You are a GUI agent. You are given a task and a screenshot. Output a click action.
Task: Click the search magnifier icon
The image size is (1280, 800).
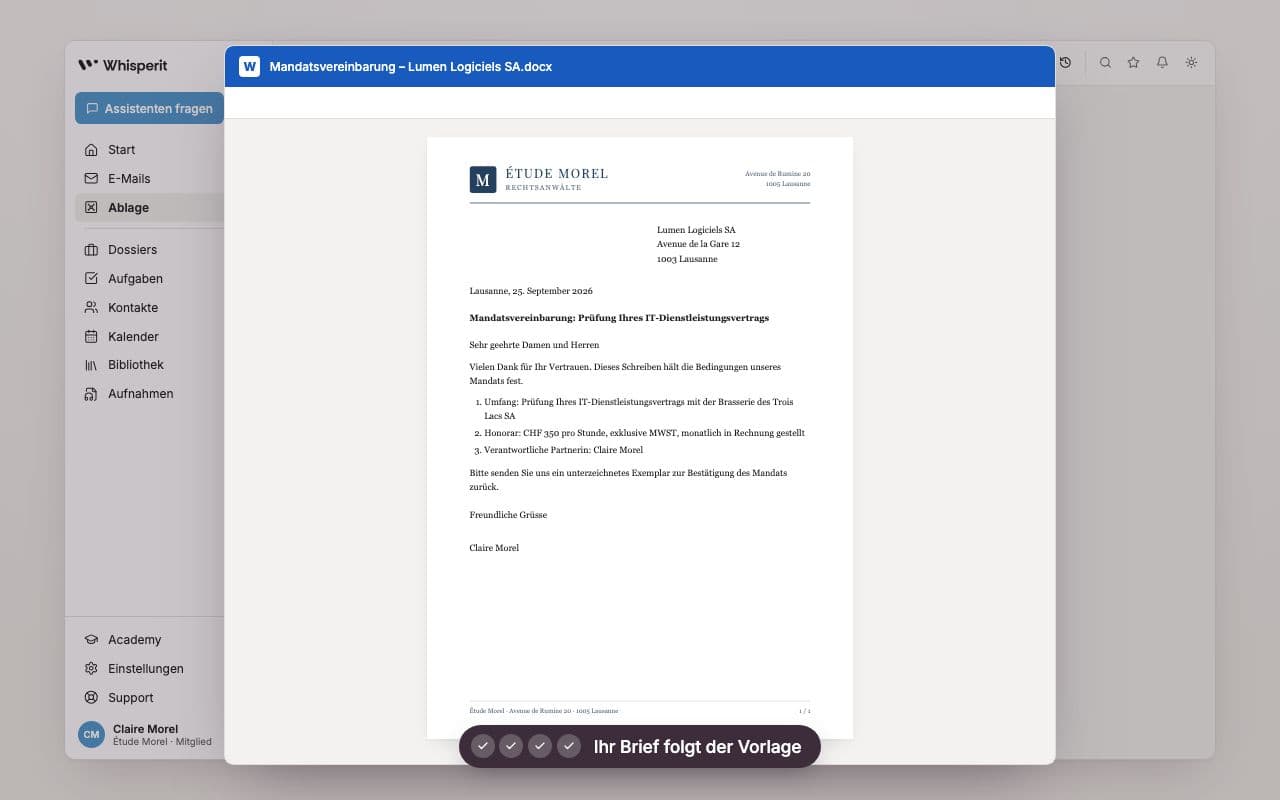click(1105, 62)
